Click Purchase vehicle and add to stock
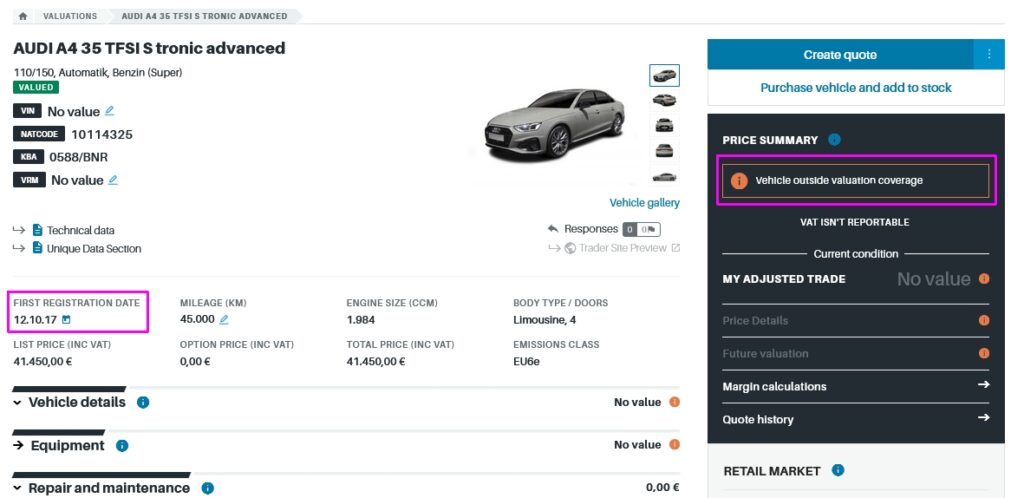 (856, 88)
